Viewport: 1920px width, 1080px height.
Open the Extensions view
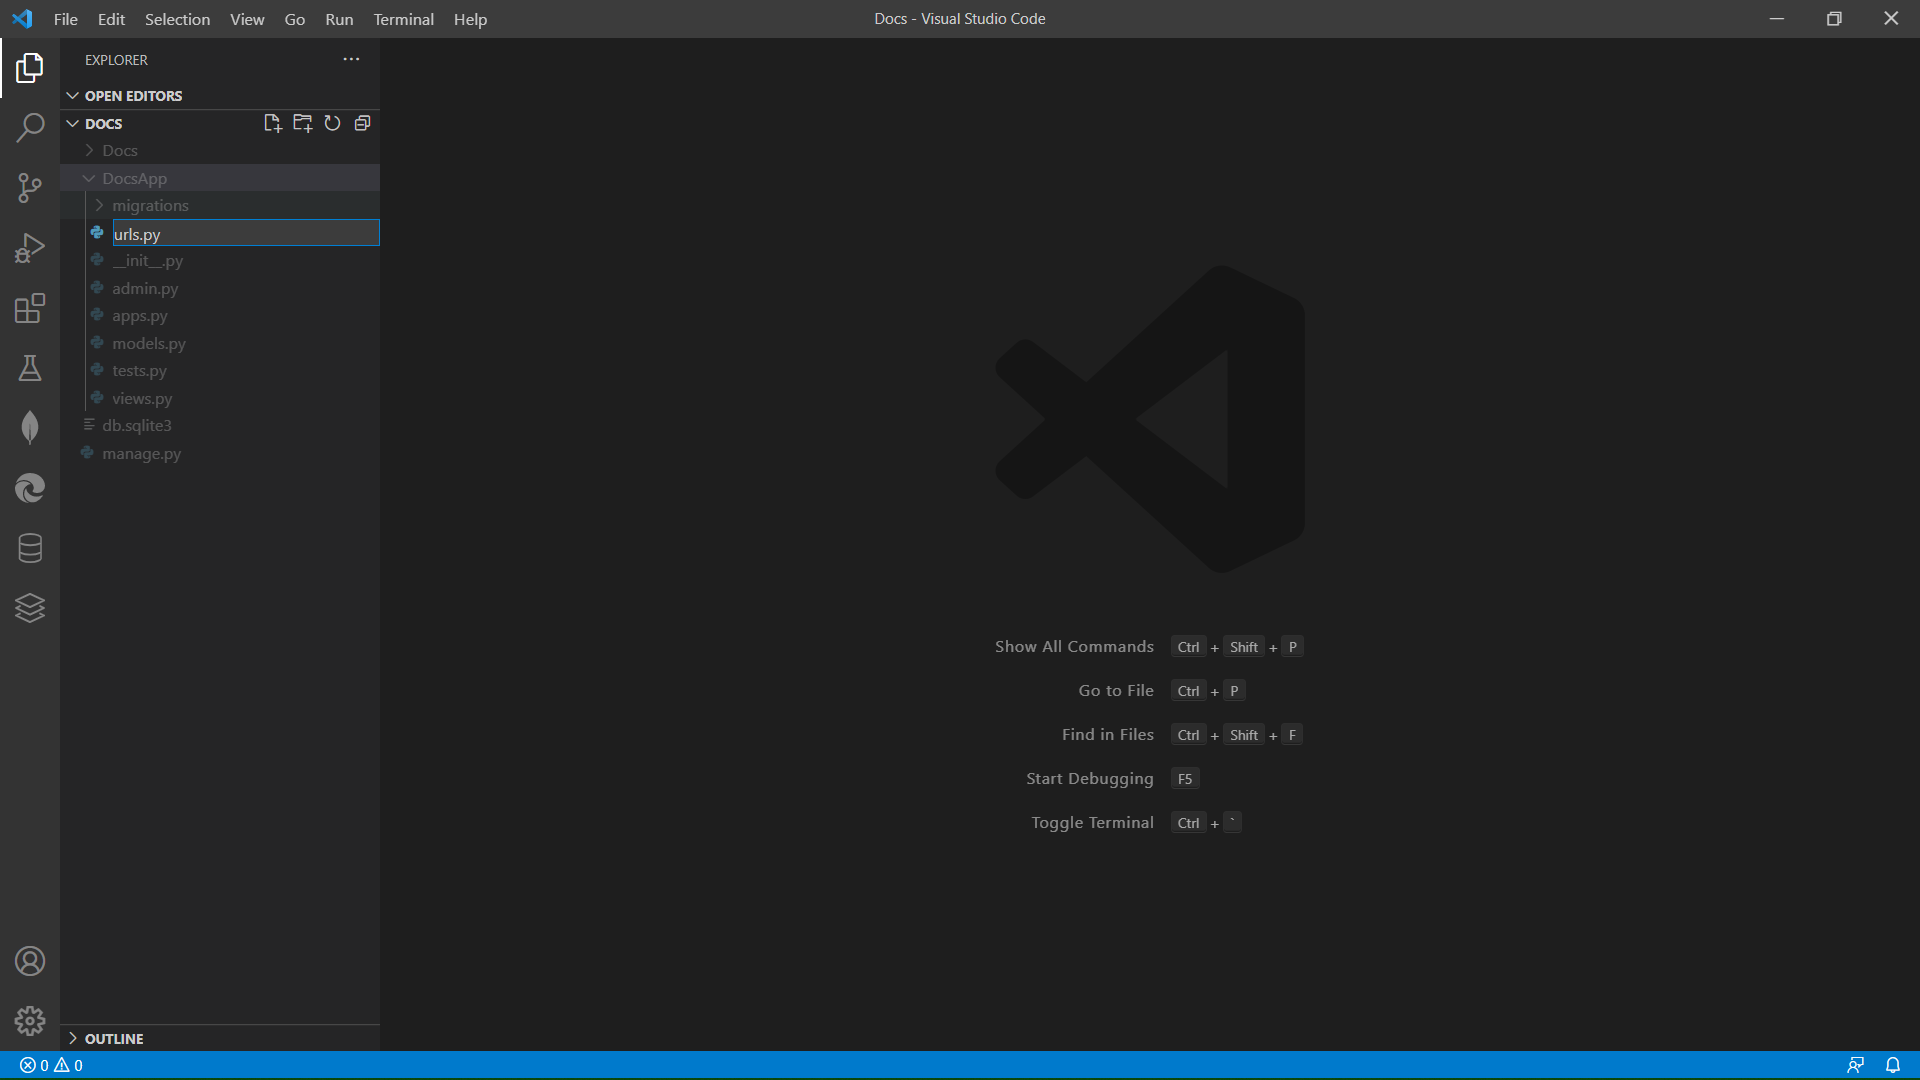point(30,308)
